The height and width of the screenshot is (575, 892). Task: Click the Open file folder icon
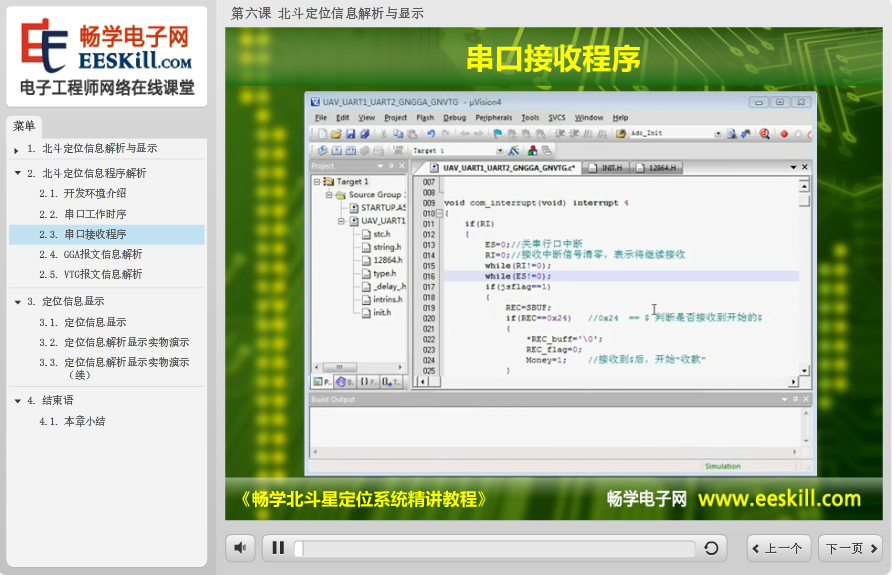point(336,134)
